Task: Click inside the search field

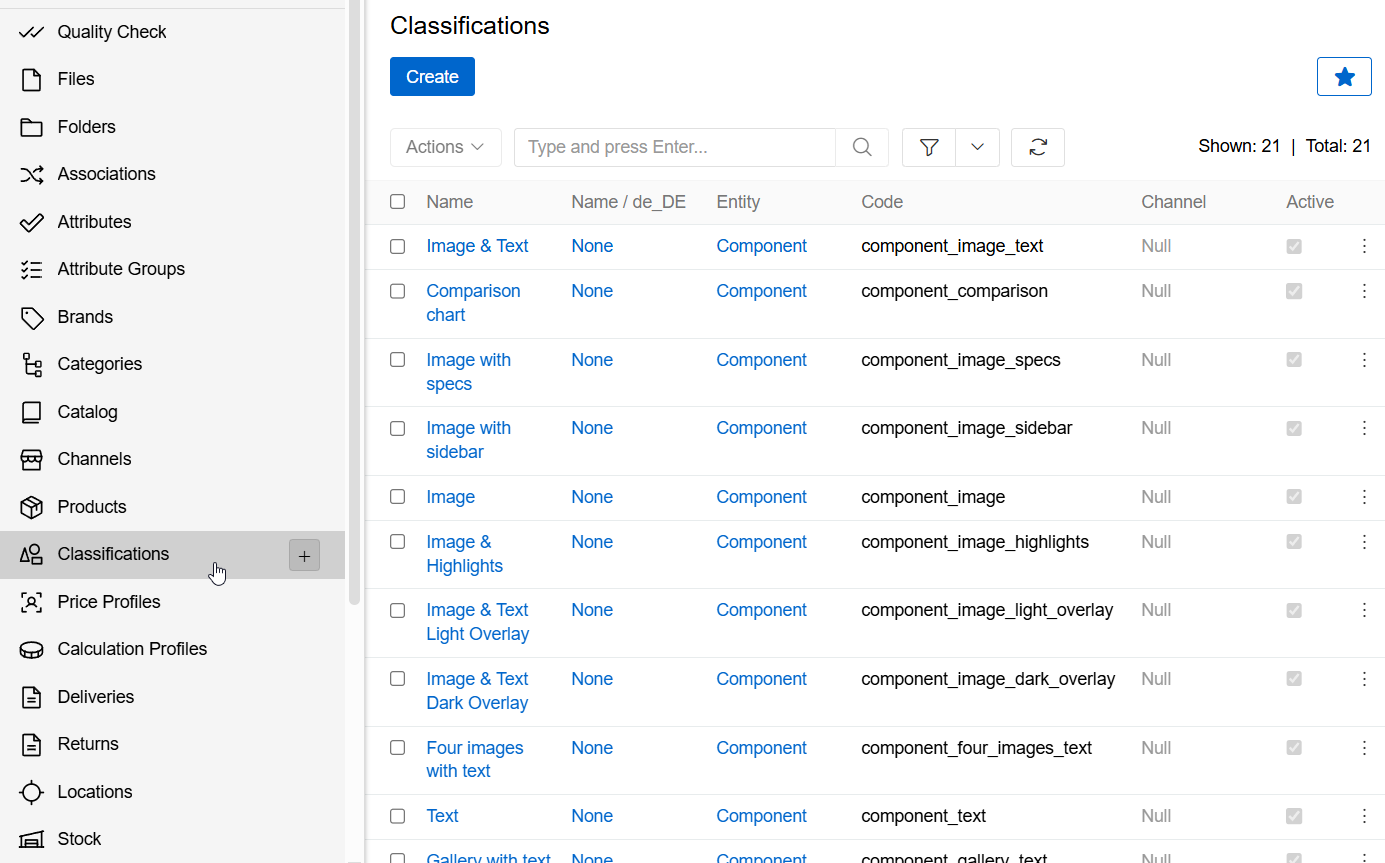Action: (x=673, y=147)
